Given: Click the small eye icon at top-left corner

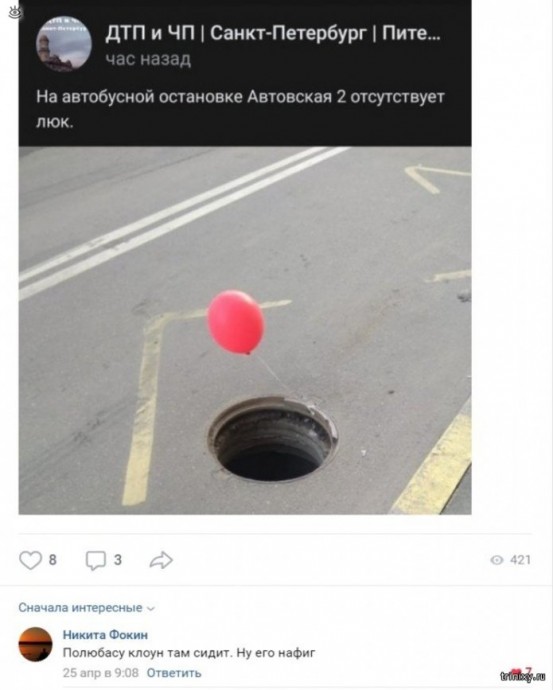Looking at the screenshot, I should click(x=13, y=12).
